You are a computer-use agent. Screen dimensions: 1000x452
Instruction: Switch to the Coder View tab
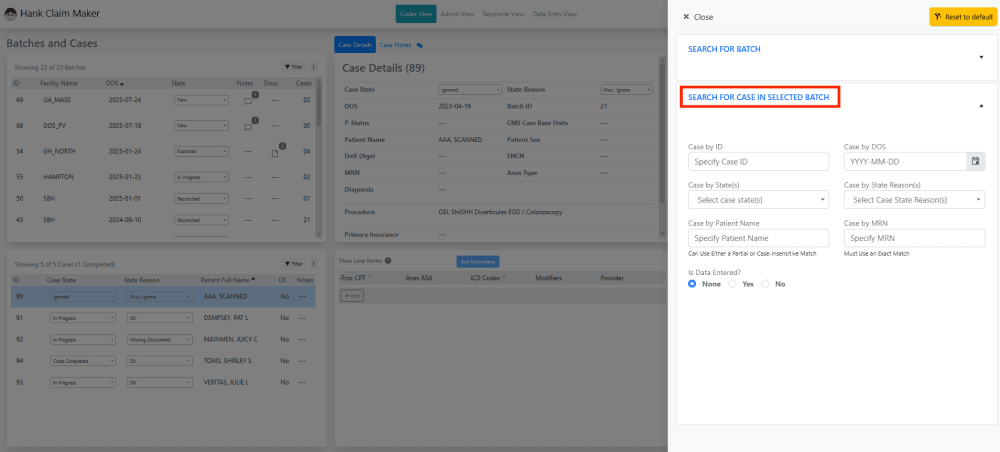[416, 14]
